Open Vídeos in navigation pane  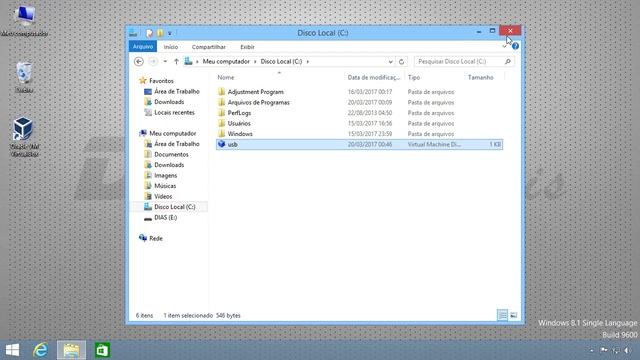click(x=163, y=196)
